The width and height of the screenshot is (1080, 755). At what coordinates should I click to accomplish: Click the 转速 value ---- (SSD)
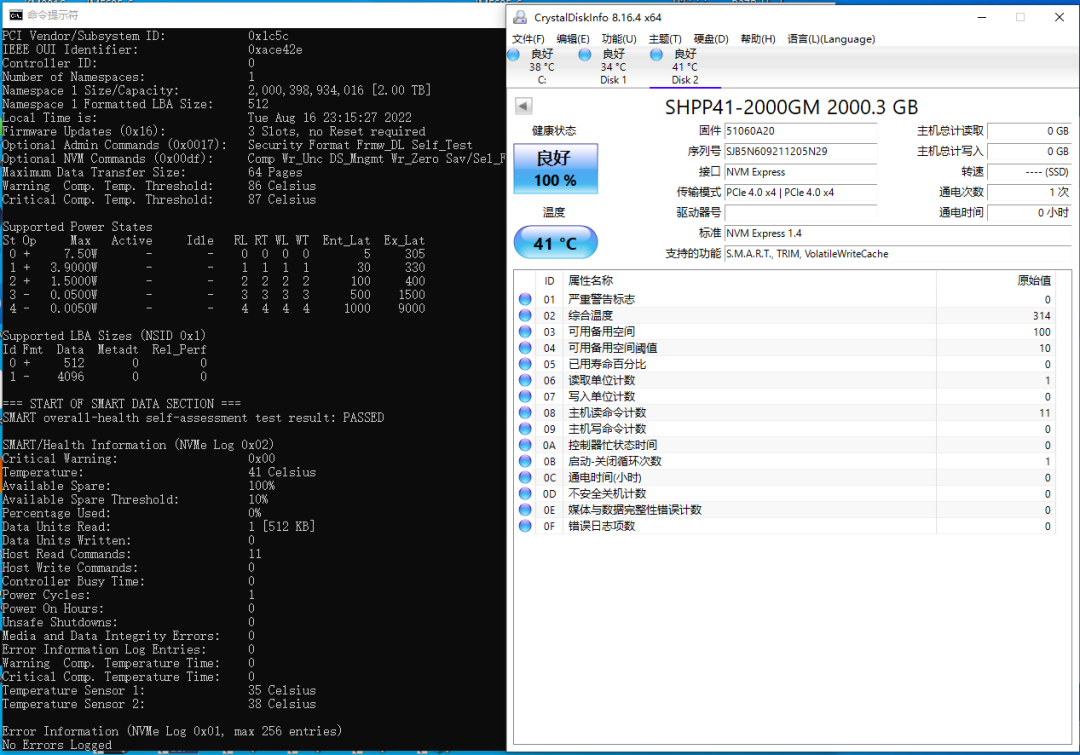coord(1029,172)
